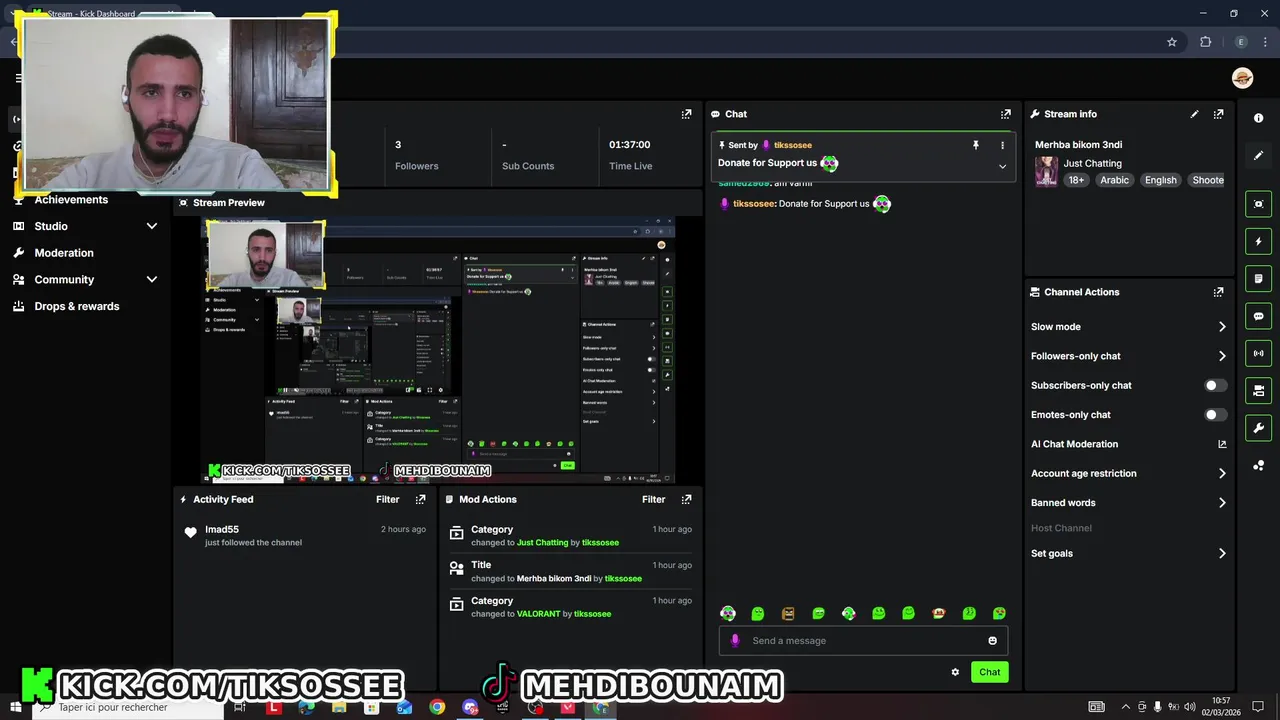Insert the last crying green emote
1280x720 pixels.
[x=999, y=613]
